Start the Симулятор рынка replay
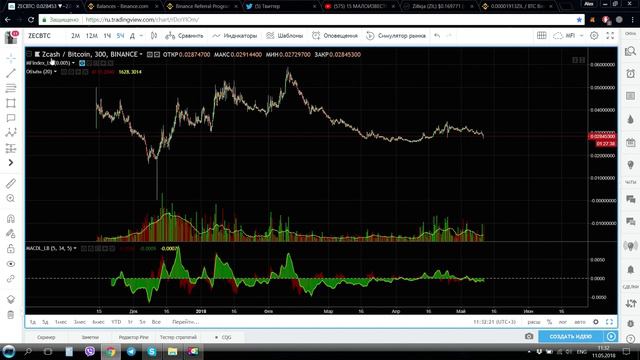This screenshot has height=360, width=640. [x=396, y=36]
